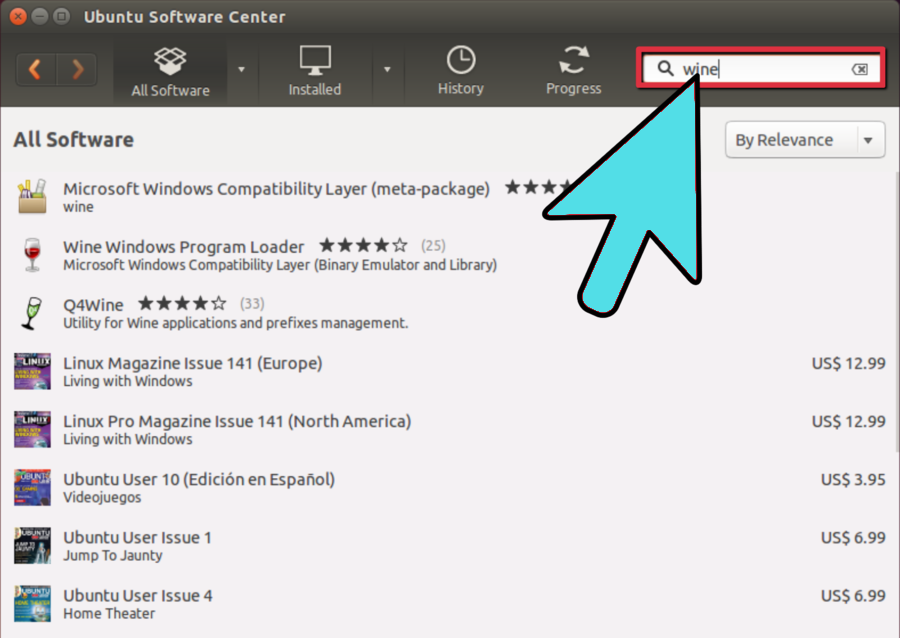Close the Ubuntu Software Center window
The width and height of the screenshot is (900, 638).
(18, 16)
